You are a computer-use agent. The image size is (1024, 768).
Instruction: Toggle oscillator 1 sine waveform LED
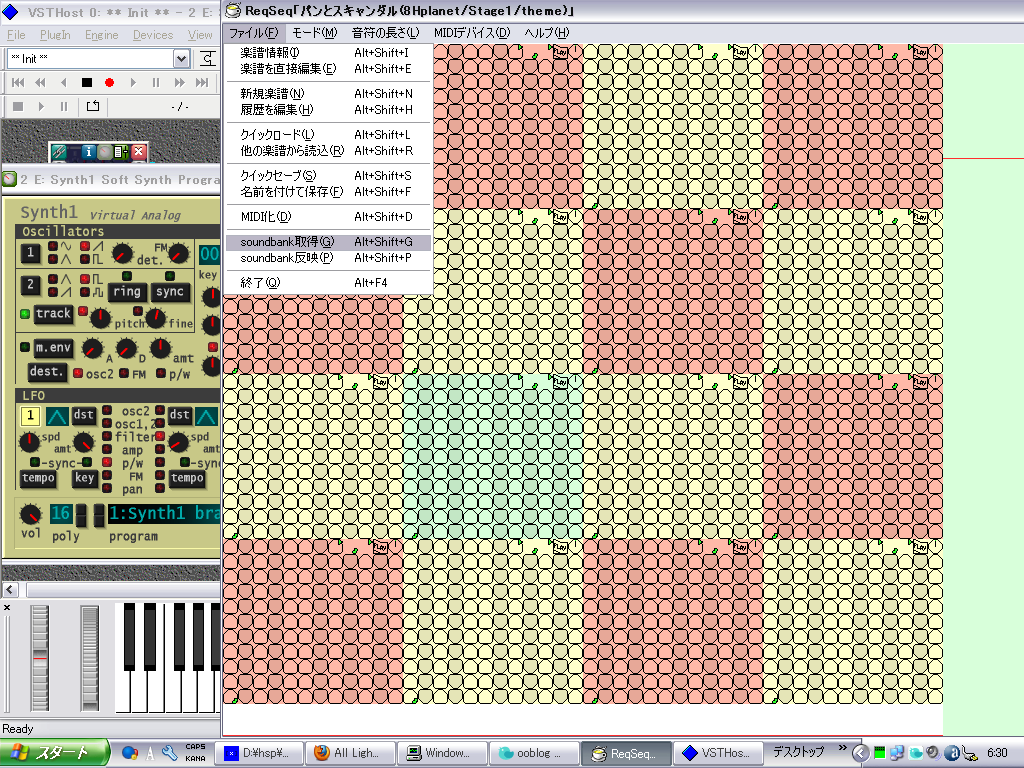53,246
